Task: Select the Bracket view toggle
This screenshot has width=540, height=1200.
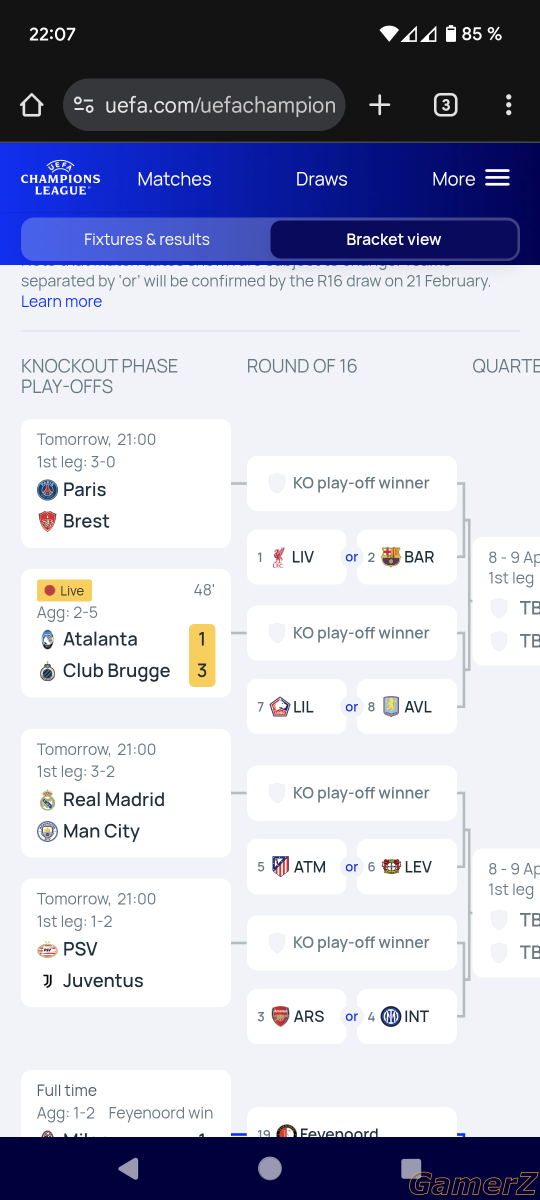Action: click(394, 240)
